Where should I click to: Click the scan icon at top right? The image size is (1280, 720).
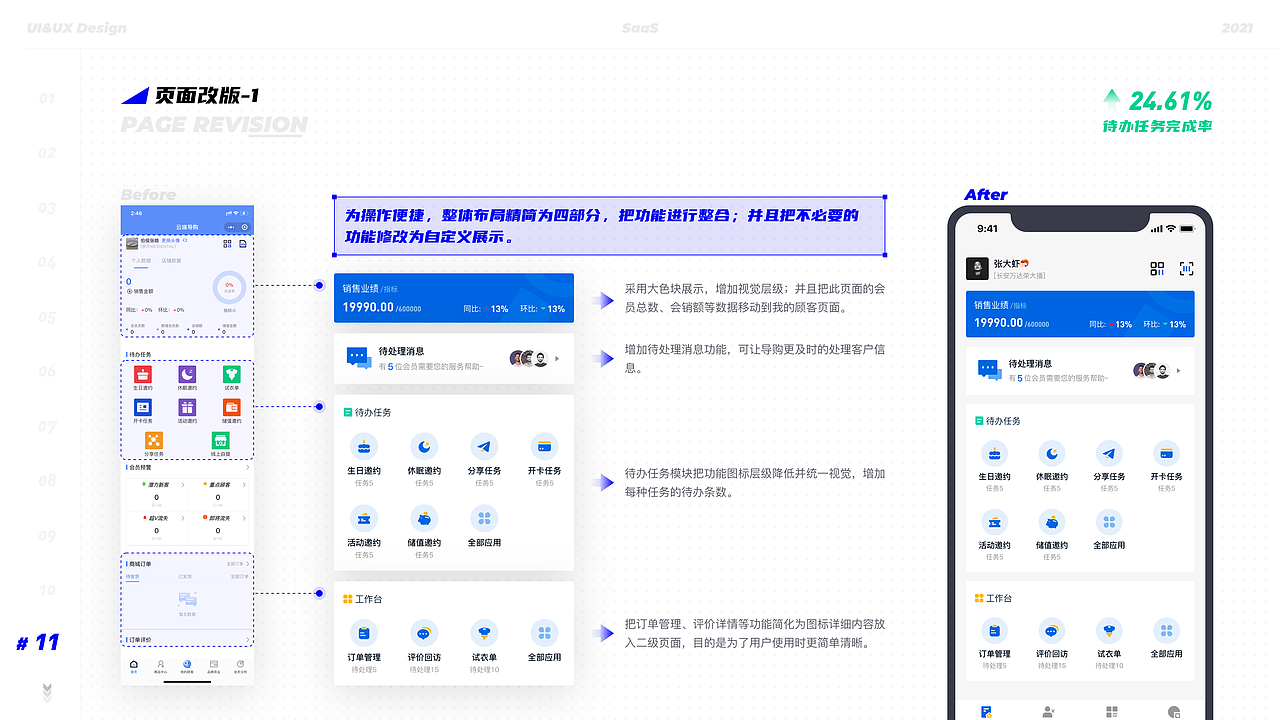click(1186, 268)
